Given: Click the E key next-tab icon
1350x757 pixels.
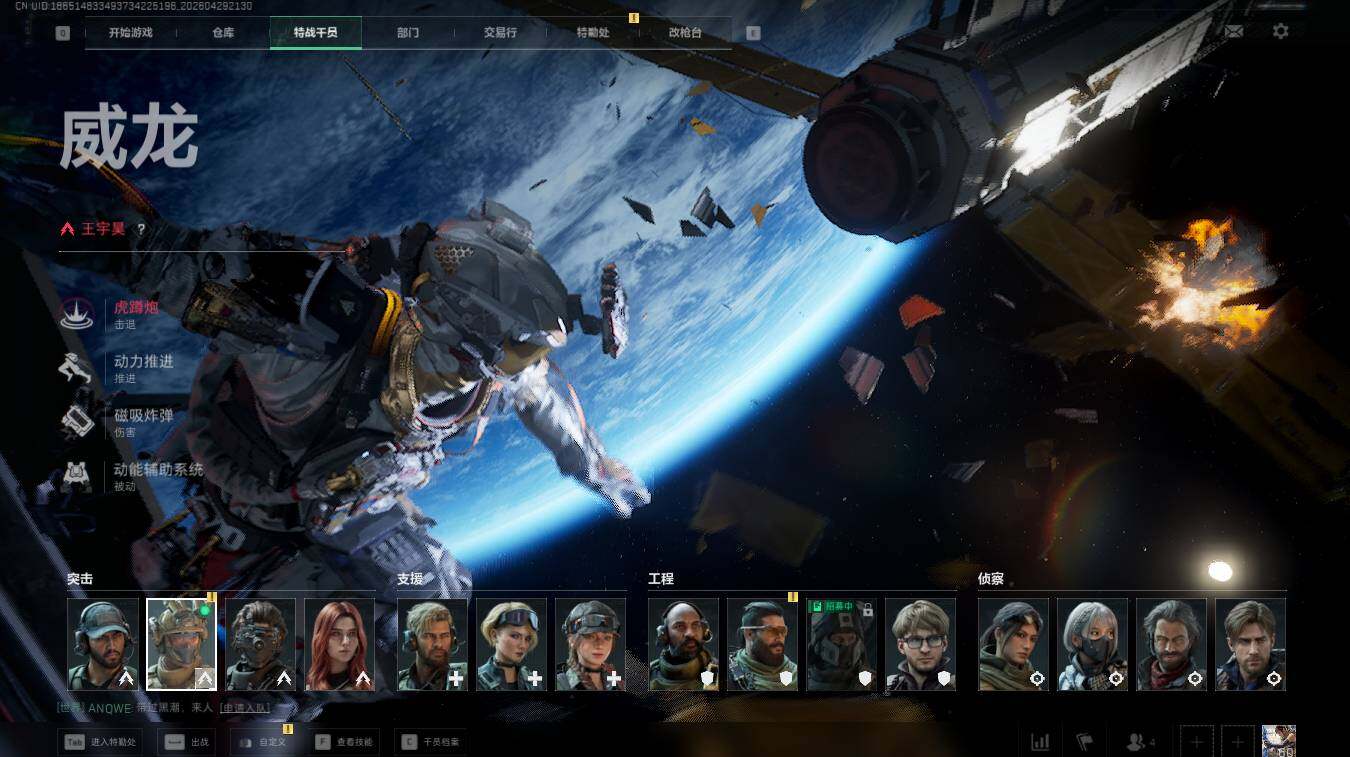Looking at the screenshot, I should (x=753, y=33).
